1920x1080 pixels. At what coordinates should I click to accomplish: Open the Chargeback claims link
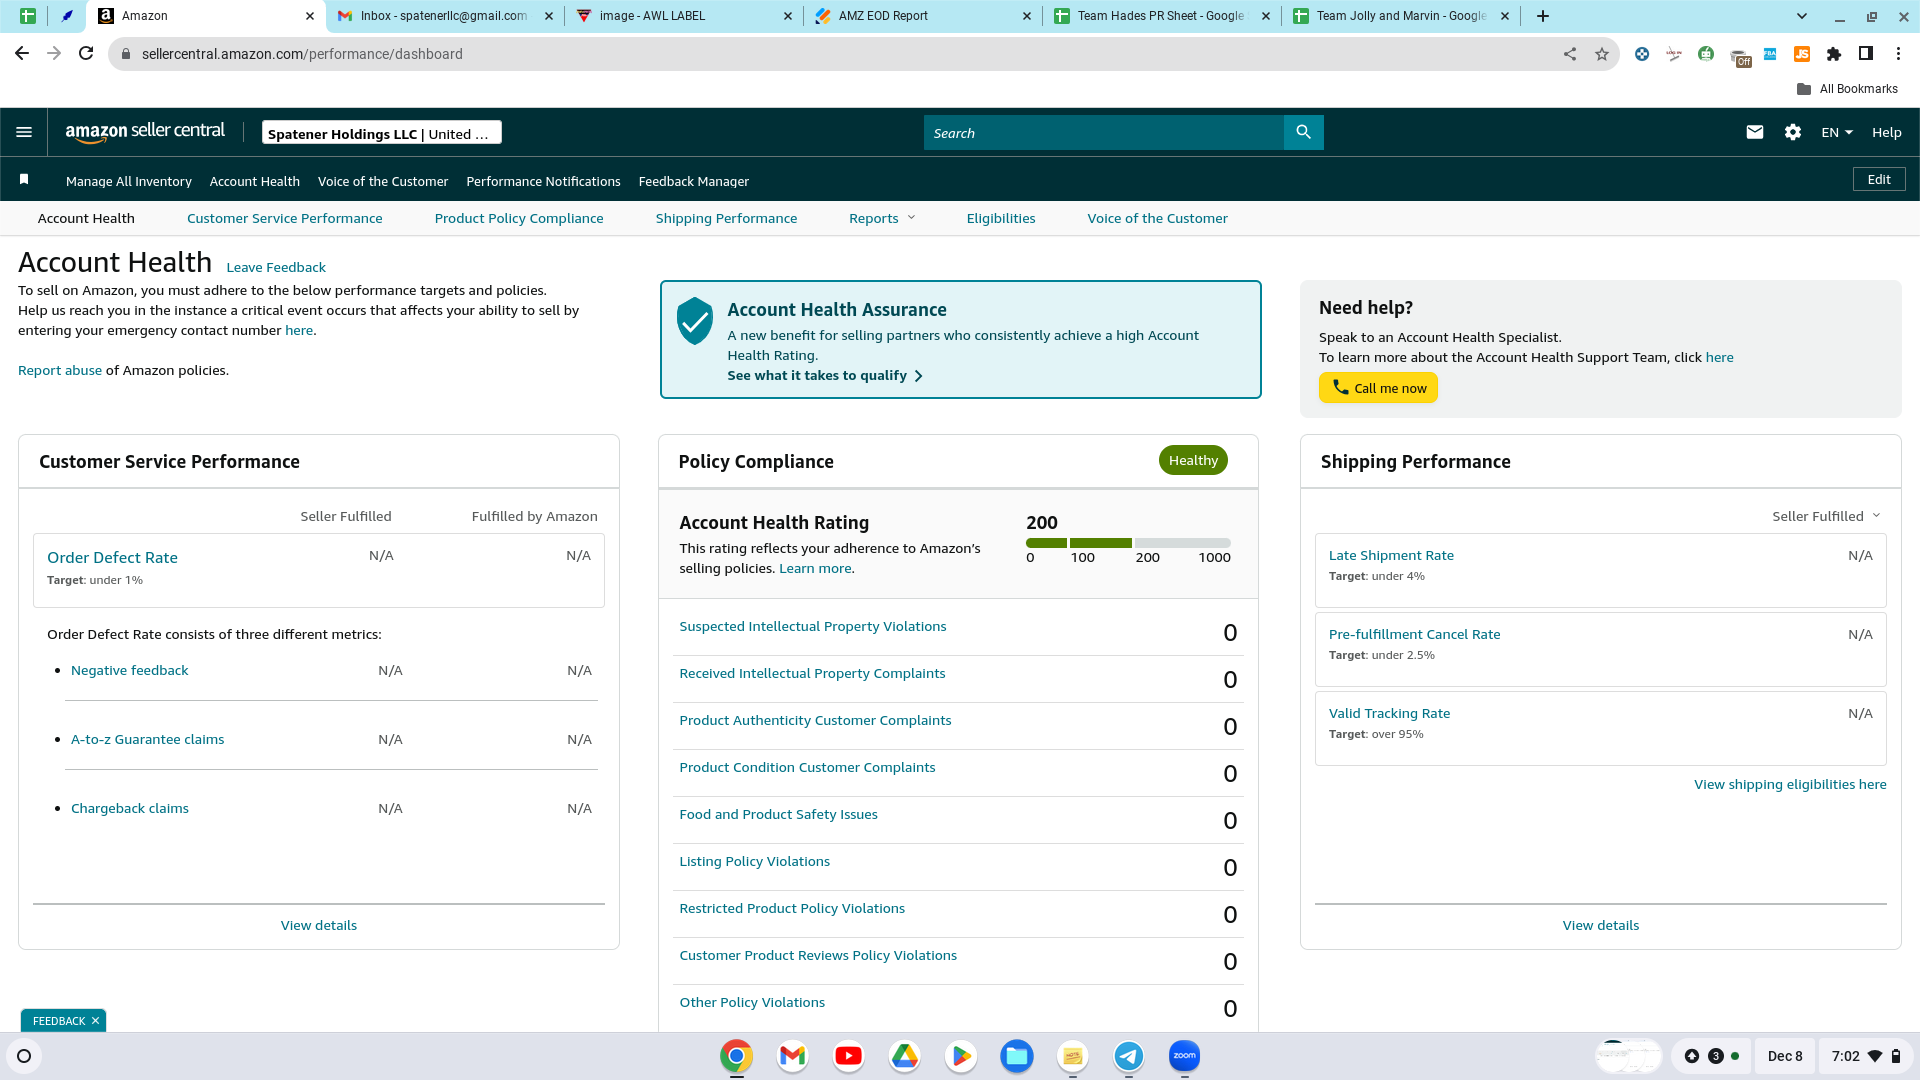130,808
